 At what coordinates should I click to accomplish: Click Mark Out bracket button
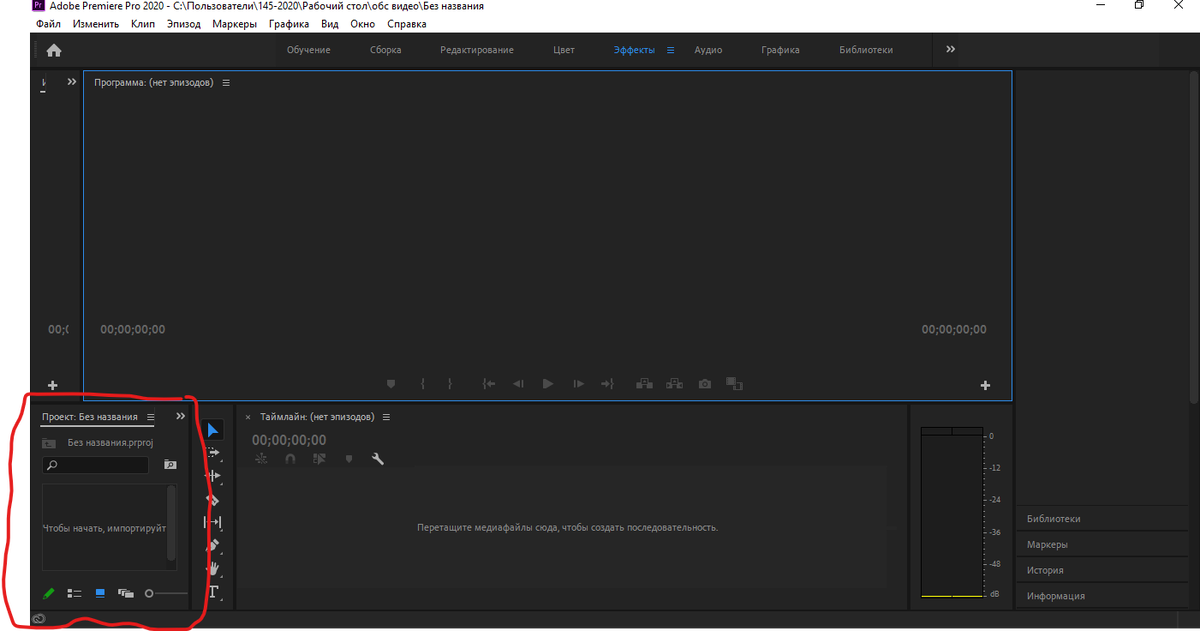click(450, 384)
